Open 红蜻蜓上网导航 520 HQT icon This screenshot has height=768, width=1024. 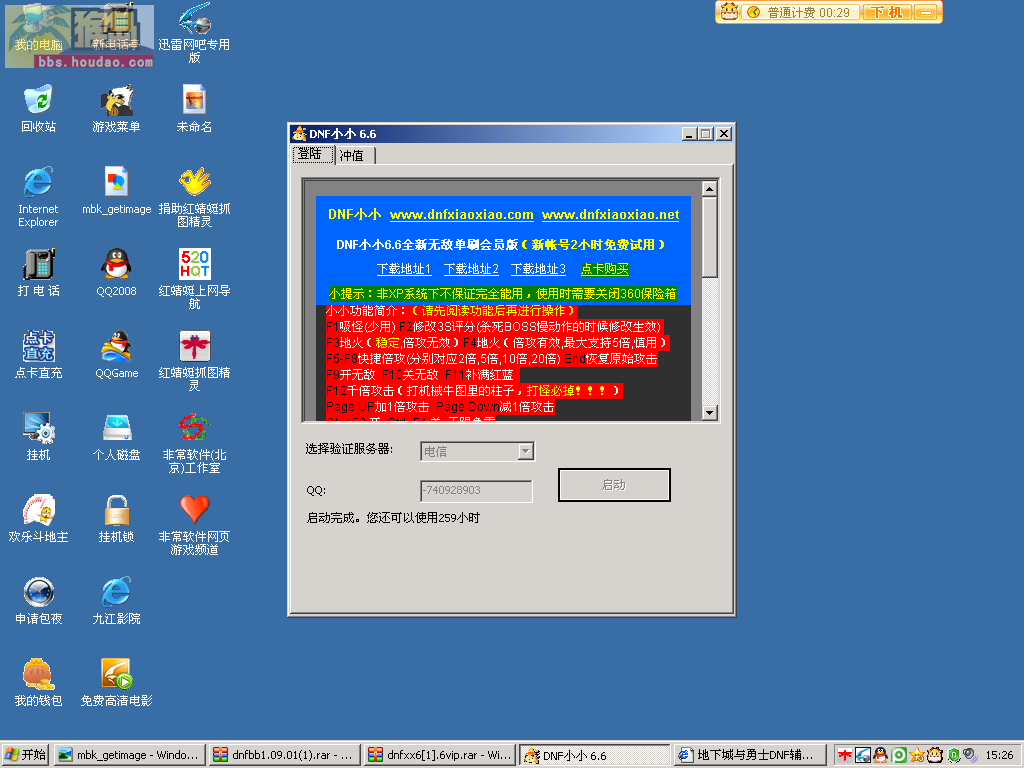tap(194, 278)
